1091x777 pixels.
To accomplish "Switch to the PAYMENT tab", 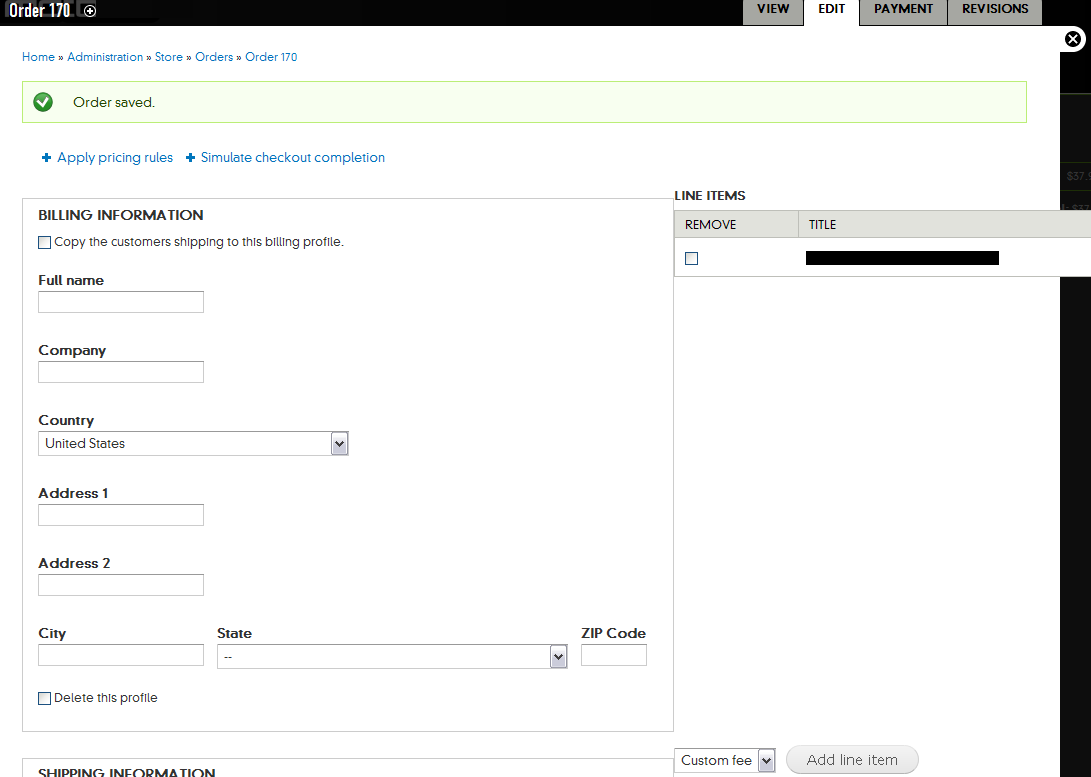I will (x=902, y=8).
